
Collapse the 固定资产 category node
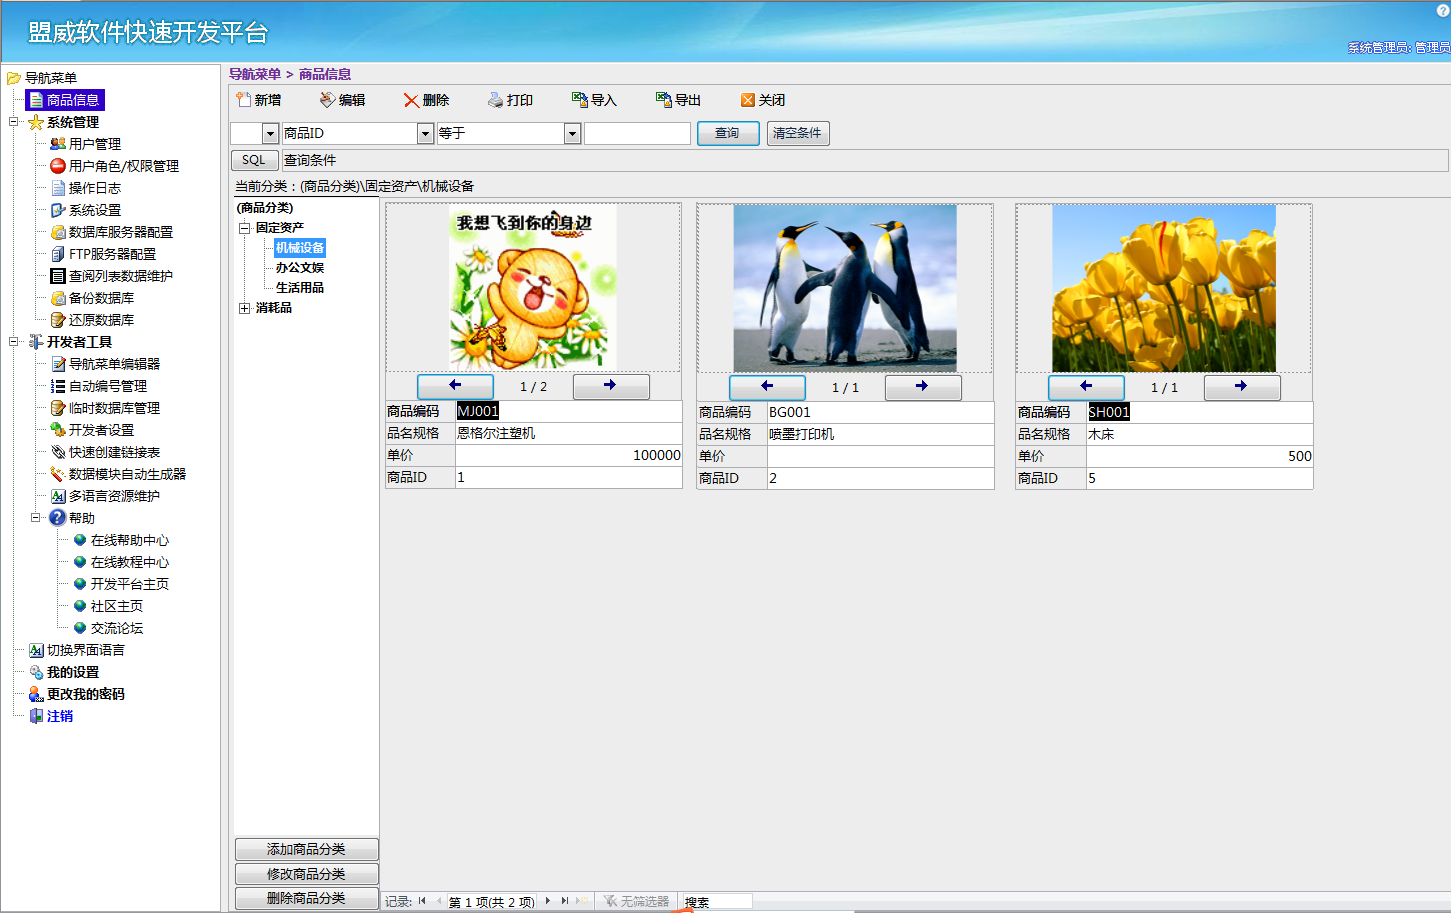click(x=244, y=228)
